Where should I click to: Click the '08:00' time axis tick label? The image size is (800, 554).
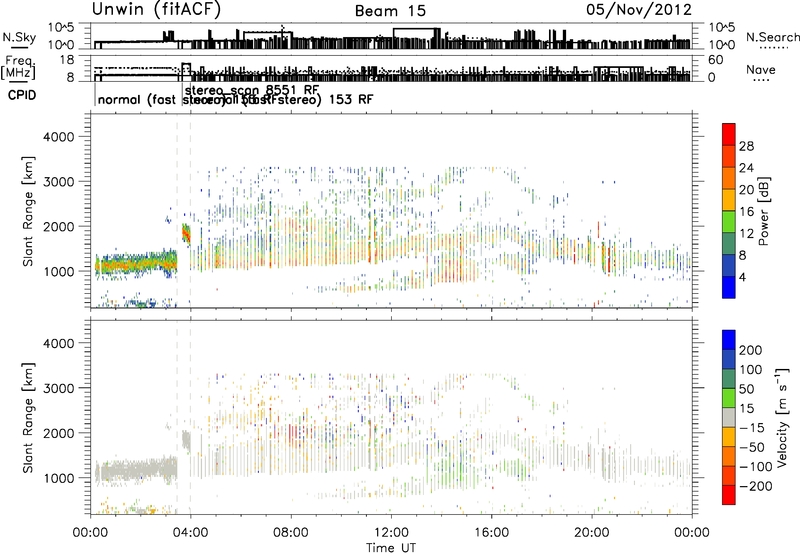click(291, 533)
